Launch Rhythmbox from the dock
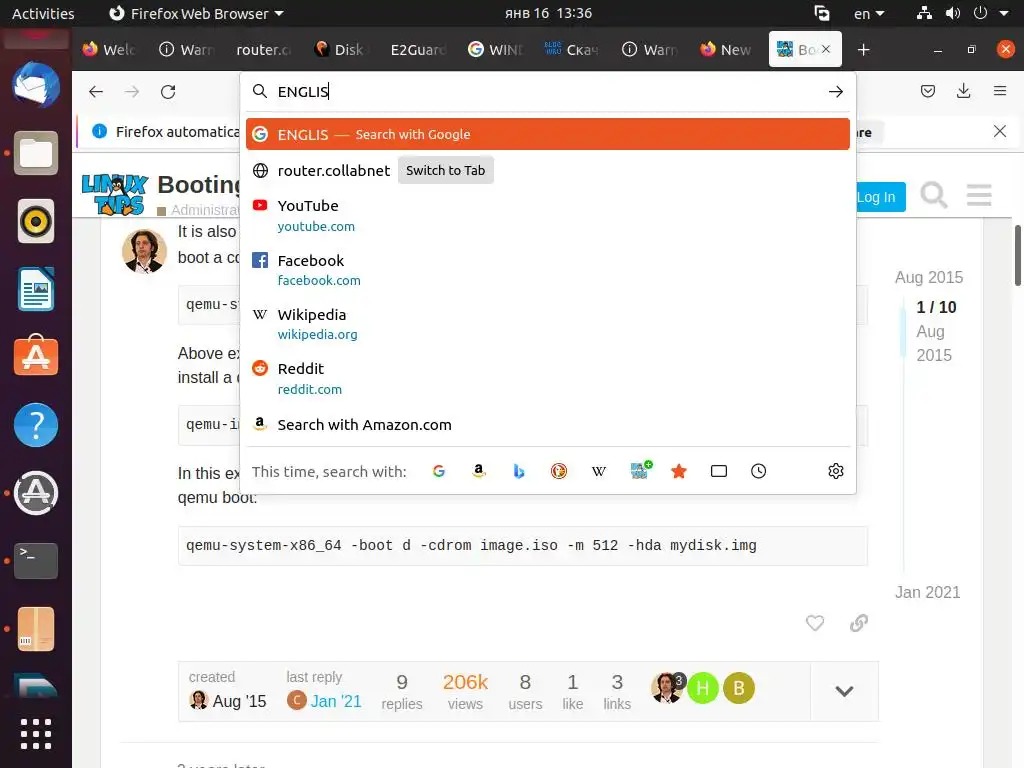This screenshot has width=1024, height=768. pos(36,221)
